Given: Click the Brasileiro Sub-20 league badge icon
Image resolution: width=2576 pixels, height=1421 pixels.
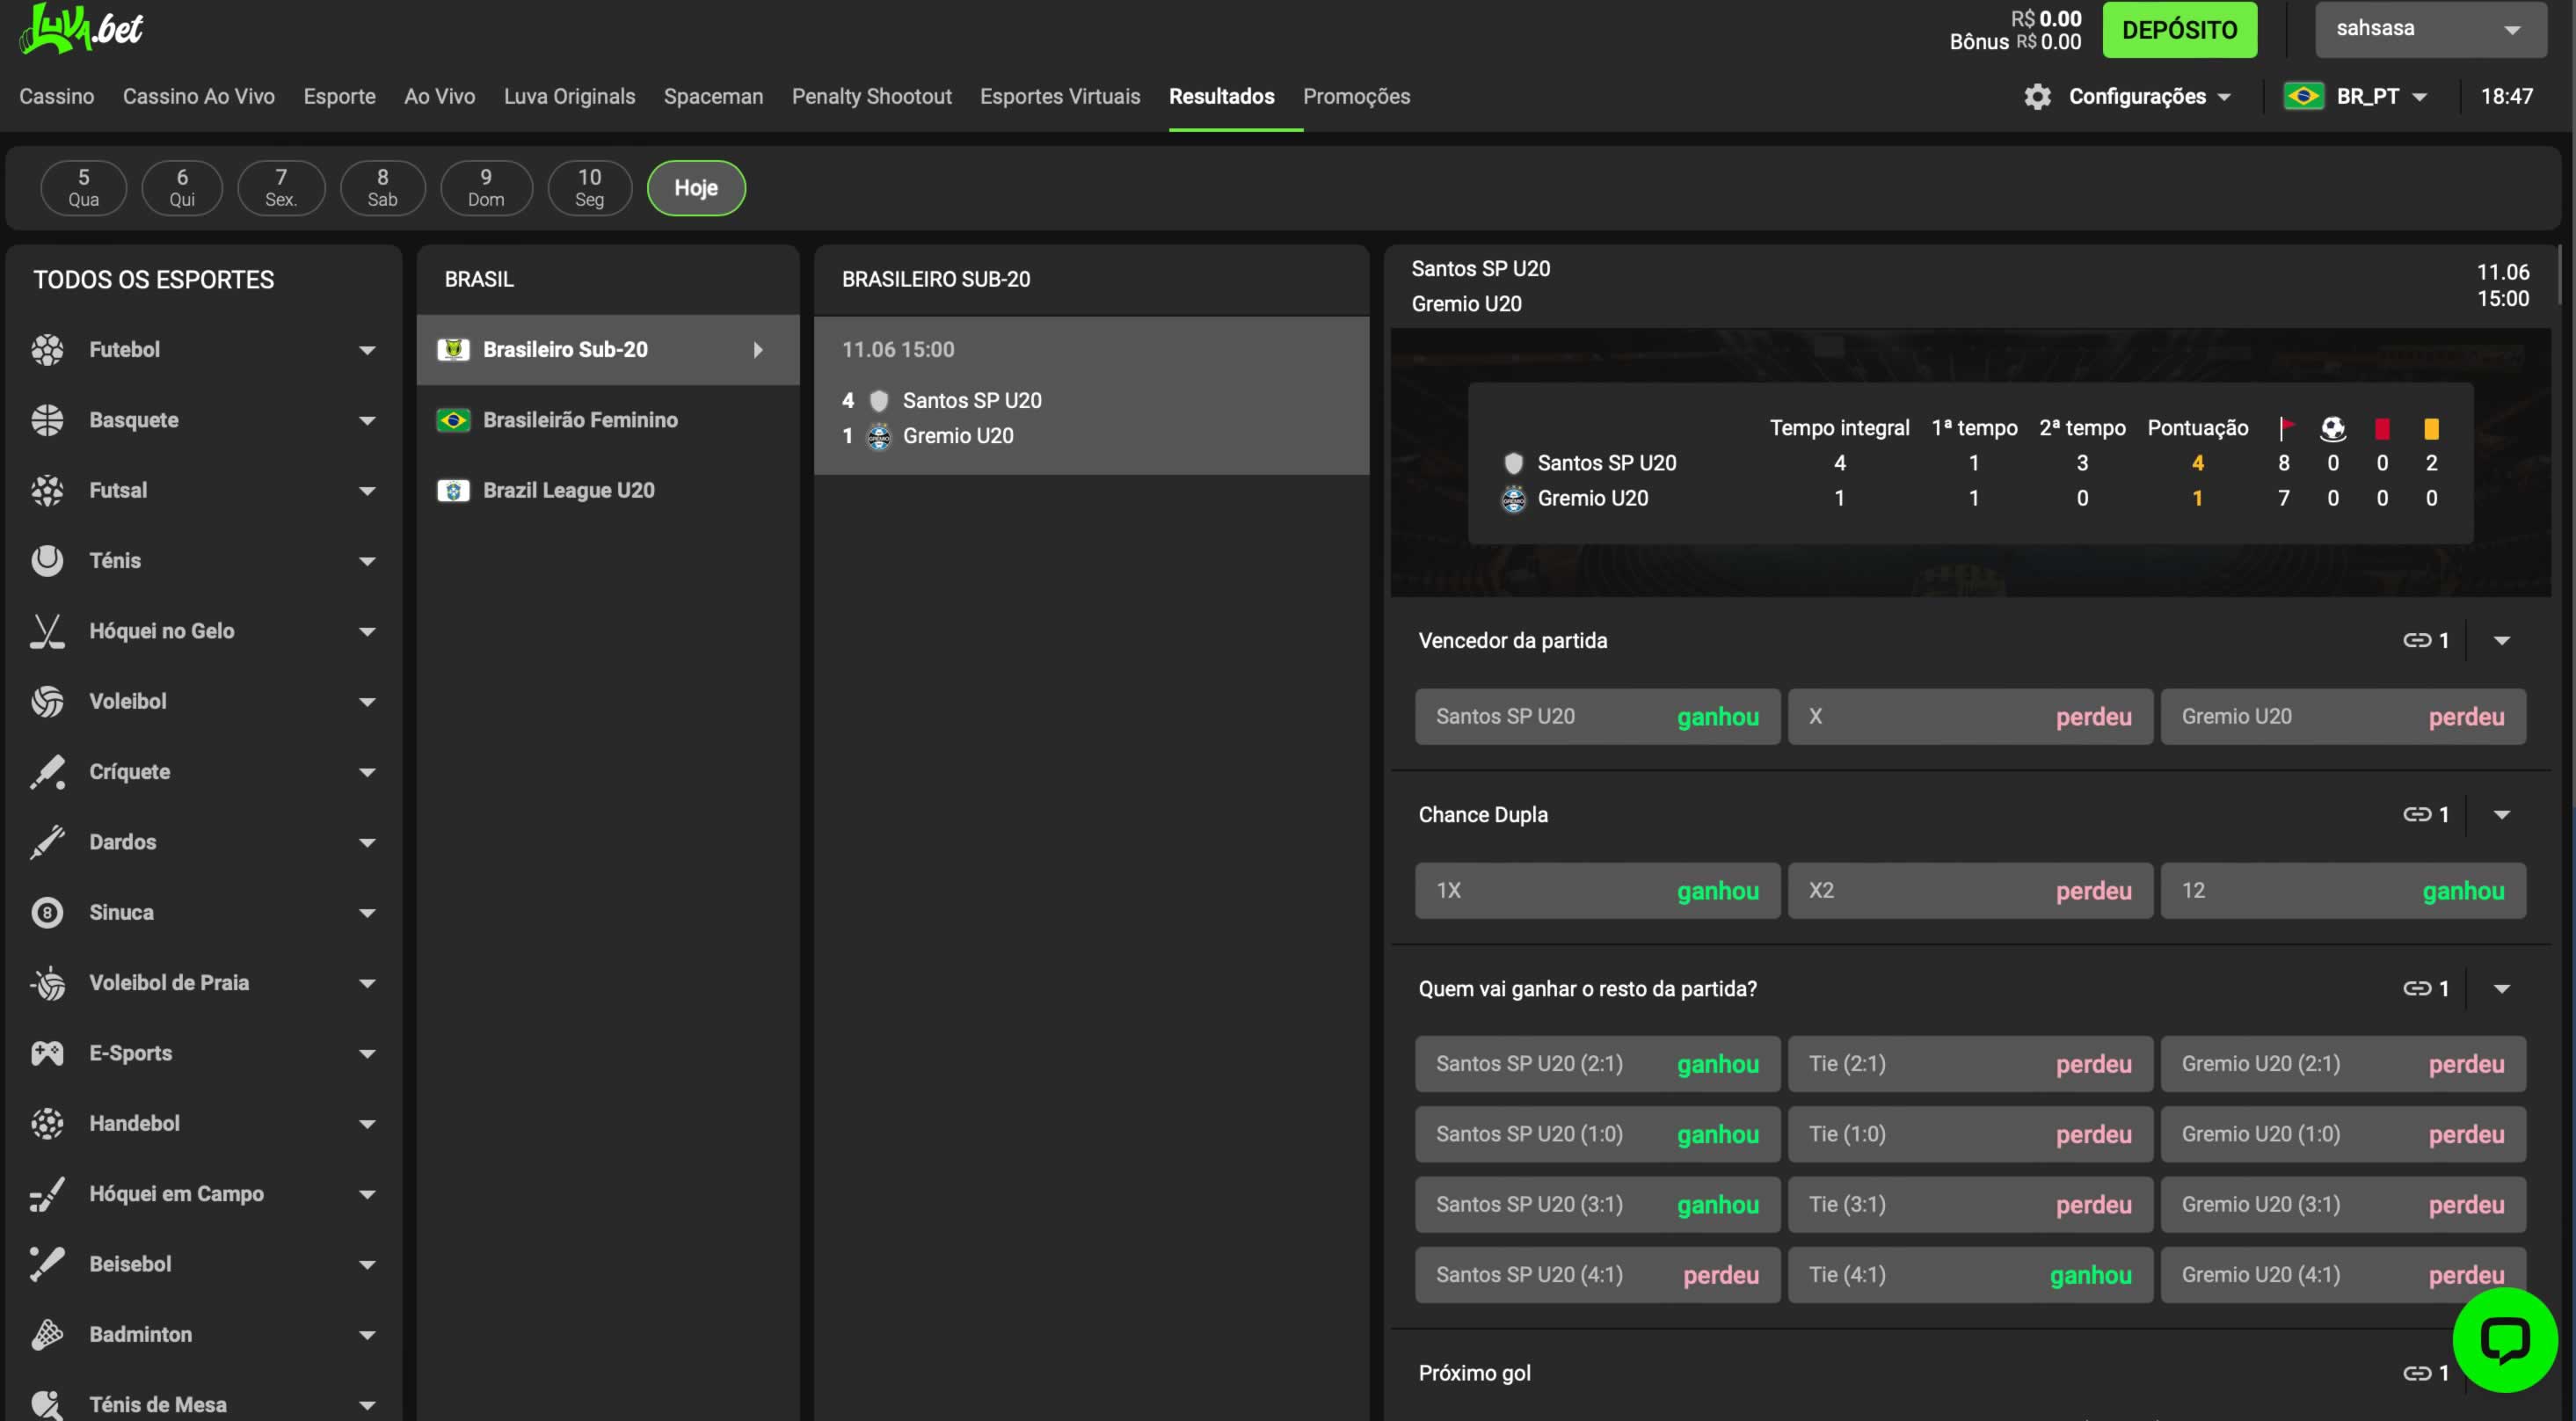Looking at the screenshot, I should click(453, 350).
